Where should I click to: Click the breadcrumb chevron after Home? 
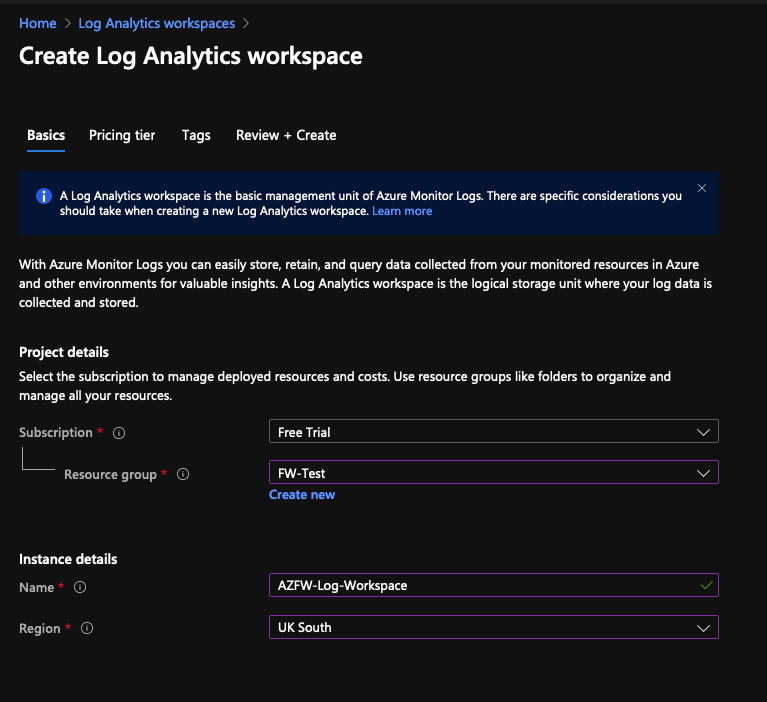point(68,23)
